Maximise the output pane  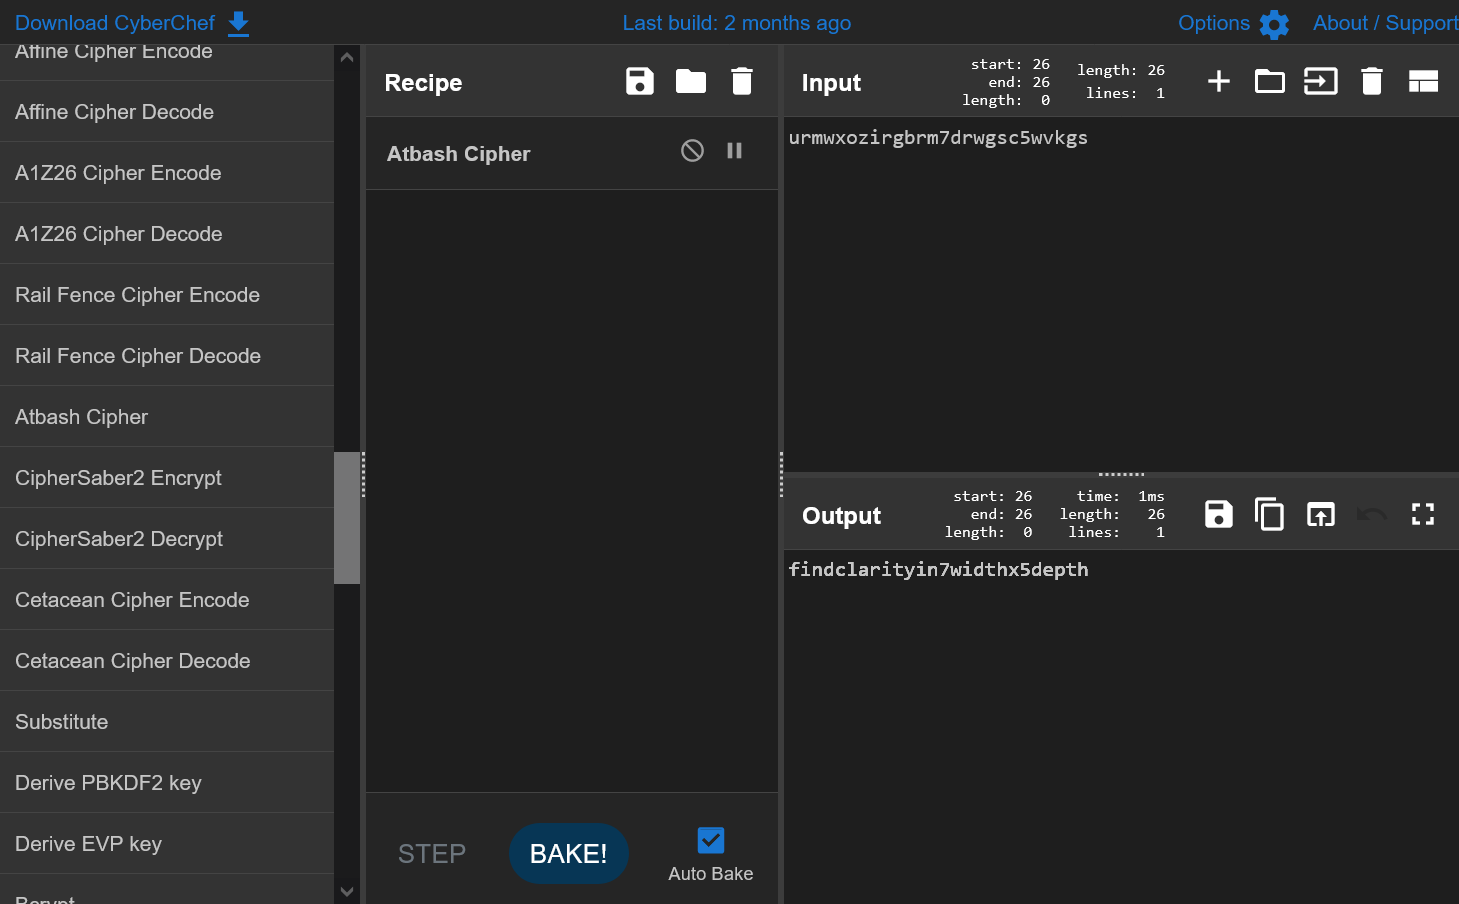(1423, 514)
